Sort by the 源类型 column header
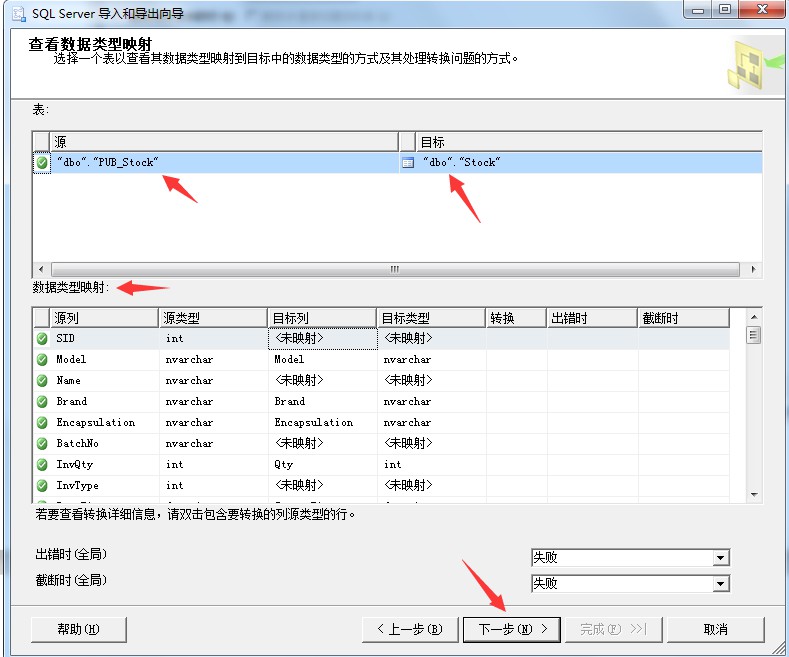The height and width of the screenshot is (657, 789). tap(213, 318)
